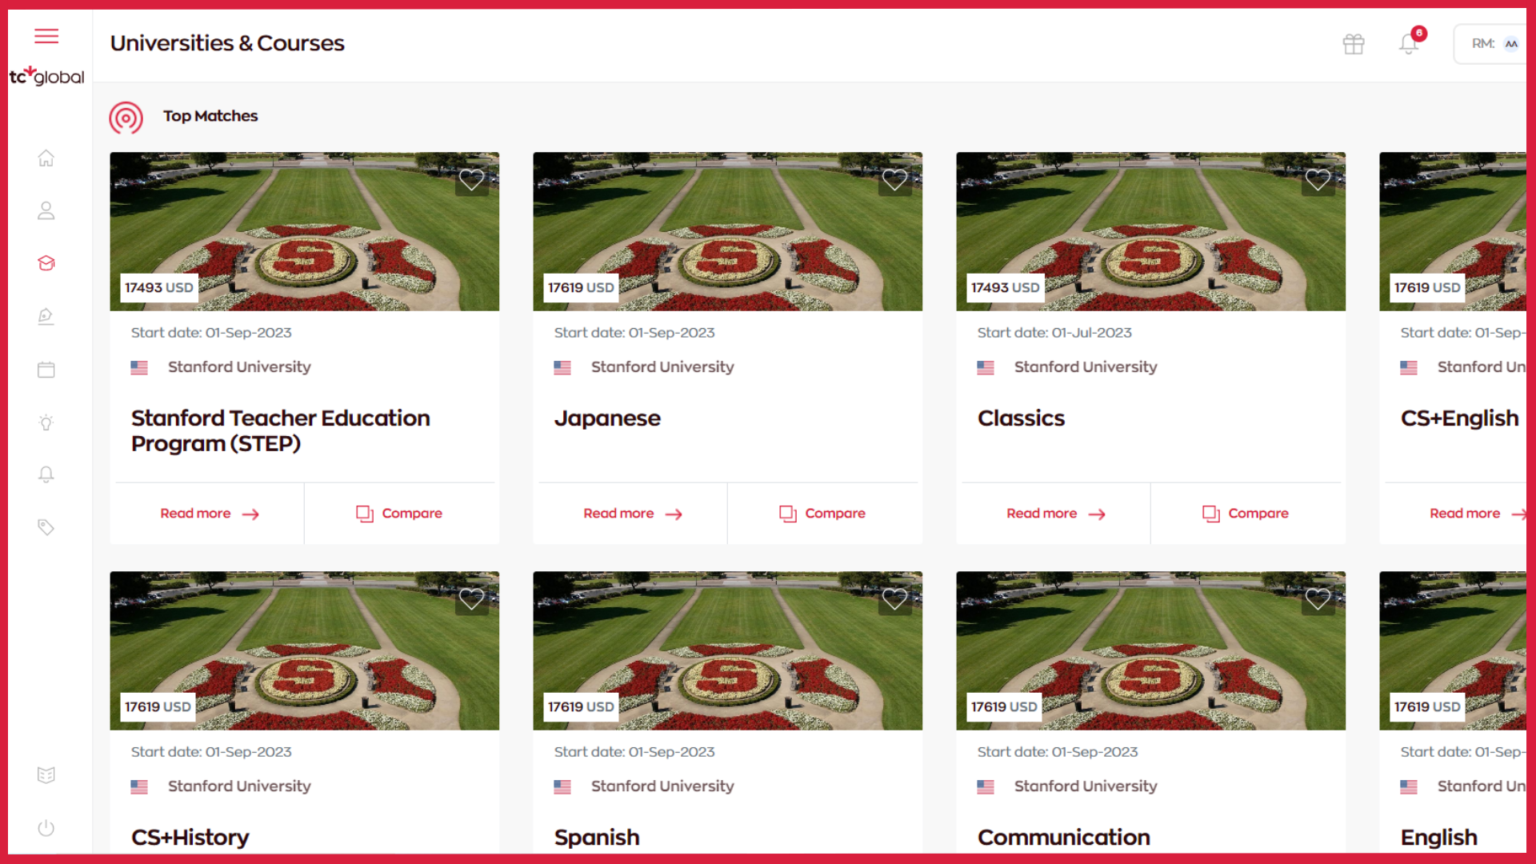Open the Home icon in the sidebar
Screen dimensions: 1536x864
coord(46,158)
